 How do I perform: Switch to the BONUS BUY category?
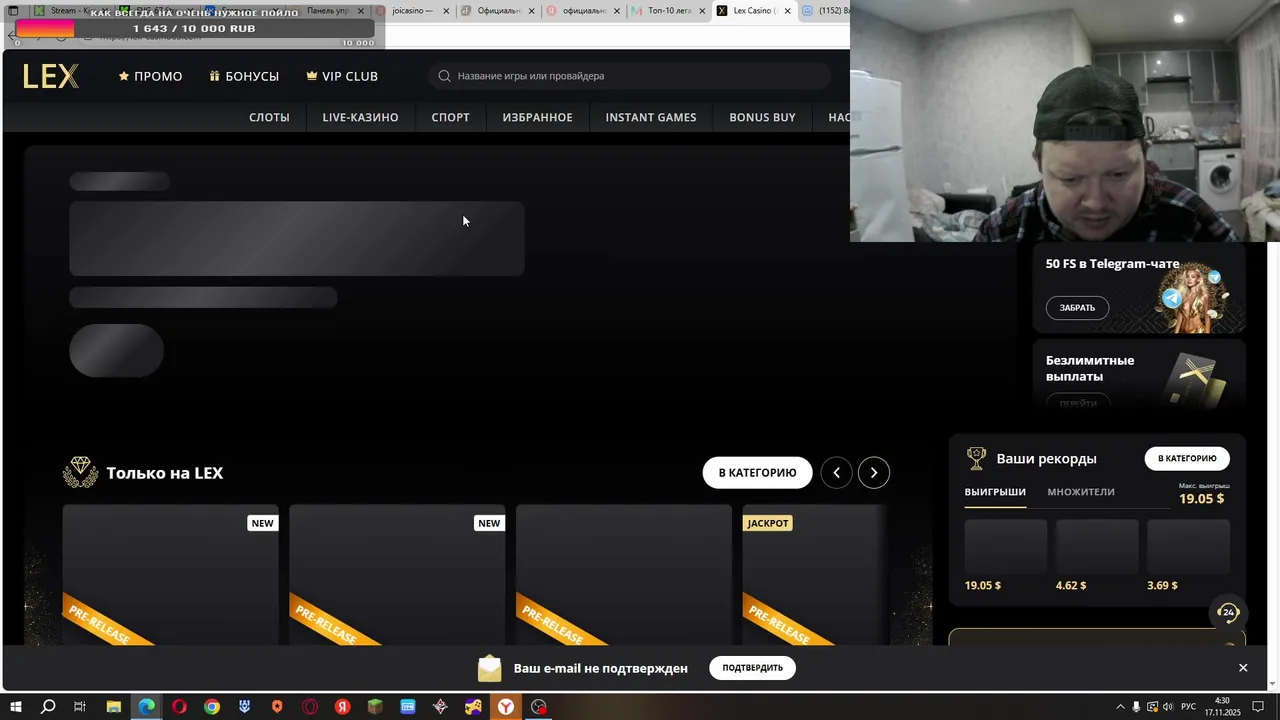pyautogui.click(x=762, y=117)
